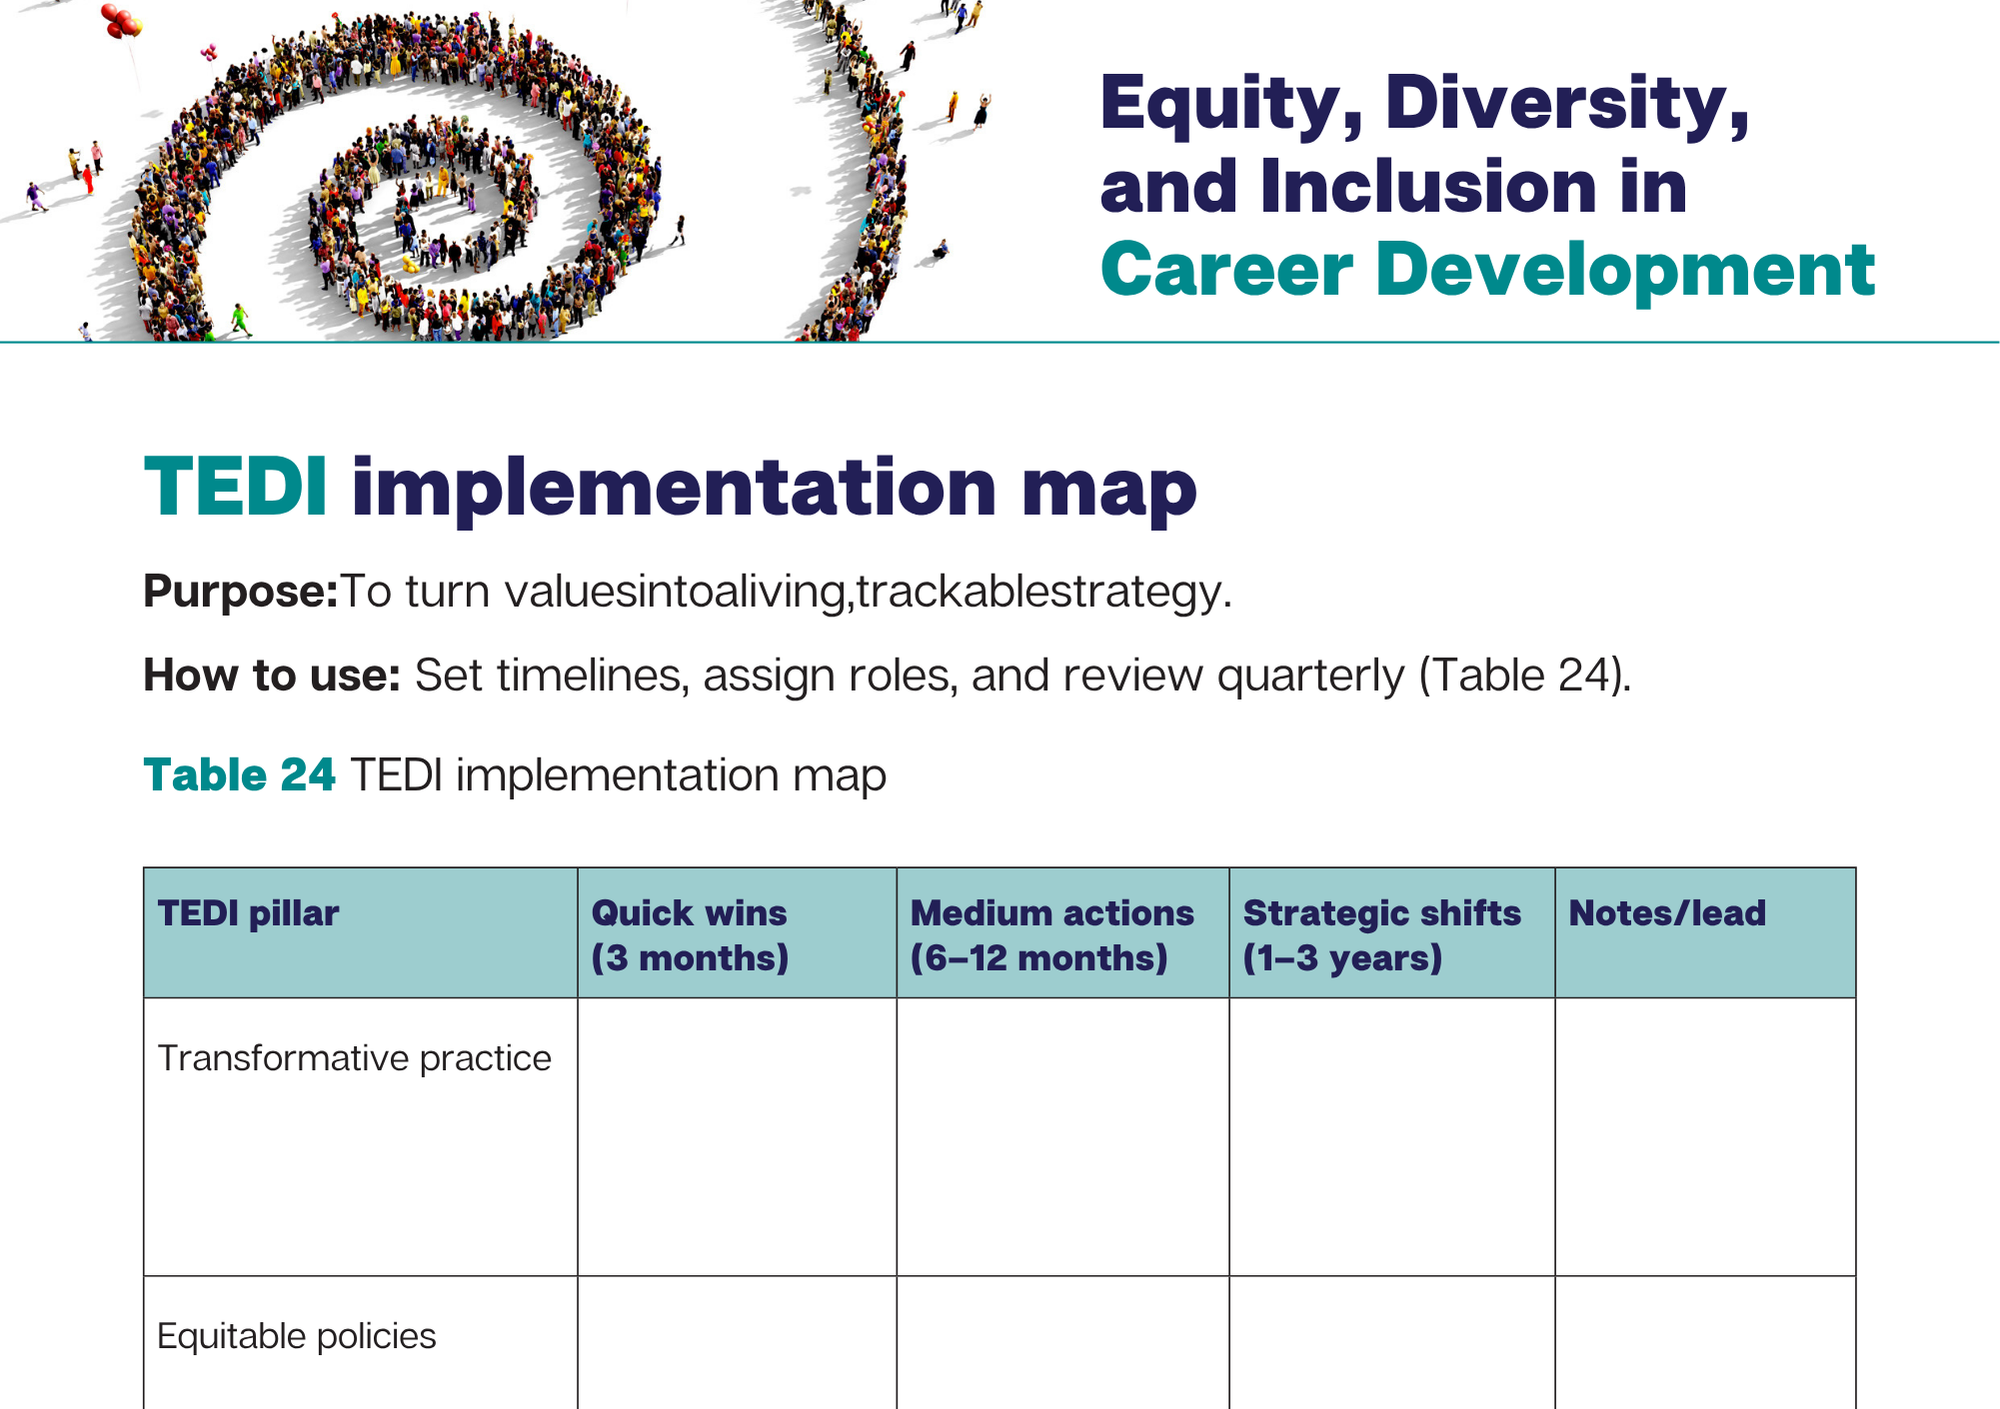Click the red balloons in header image
This screenshot has height=1409, width=2000.
(x=122, y=21)
